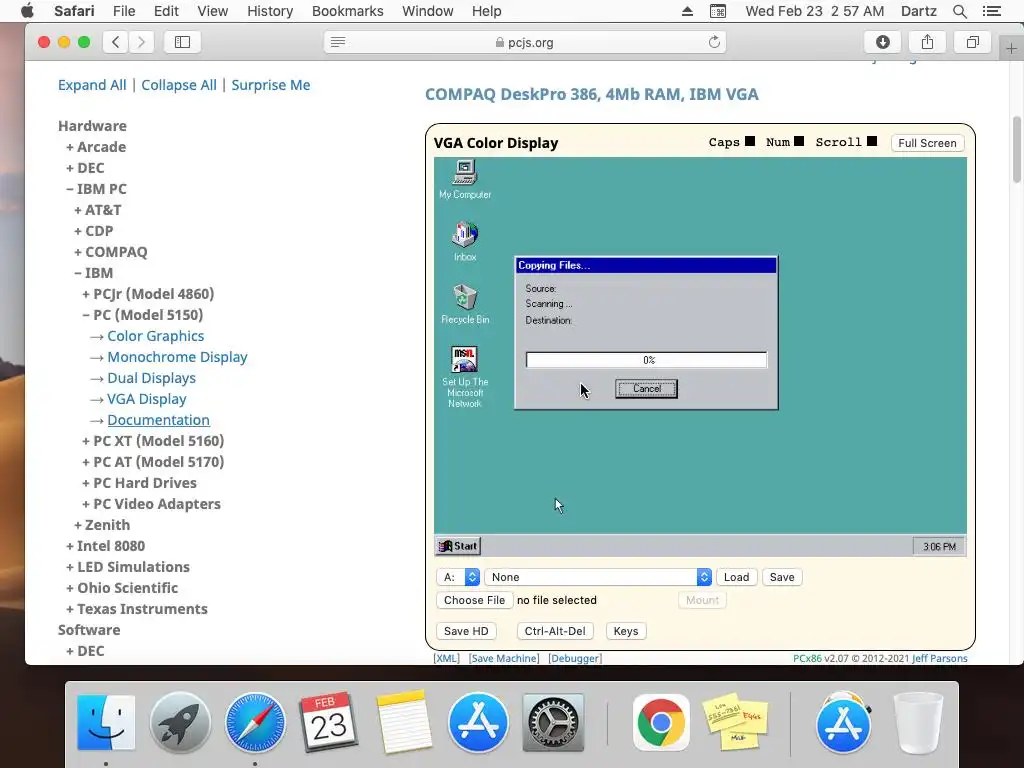
Task: Click the Scroll lock indicator light
Action: (872, 141)
